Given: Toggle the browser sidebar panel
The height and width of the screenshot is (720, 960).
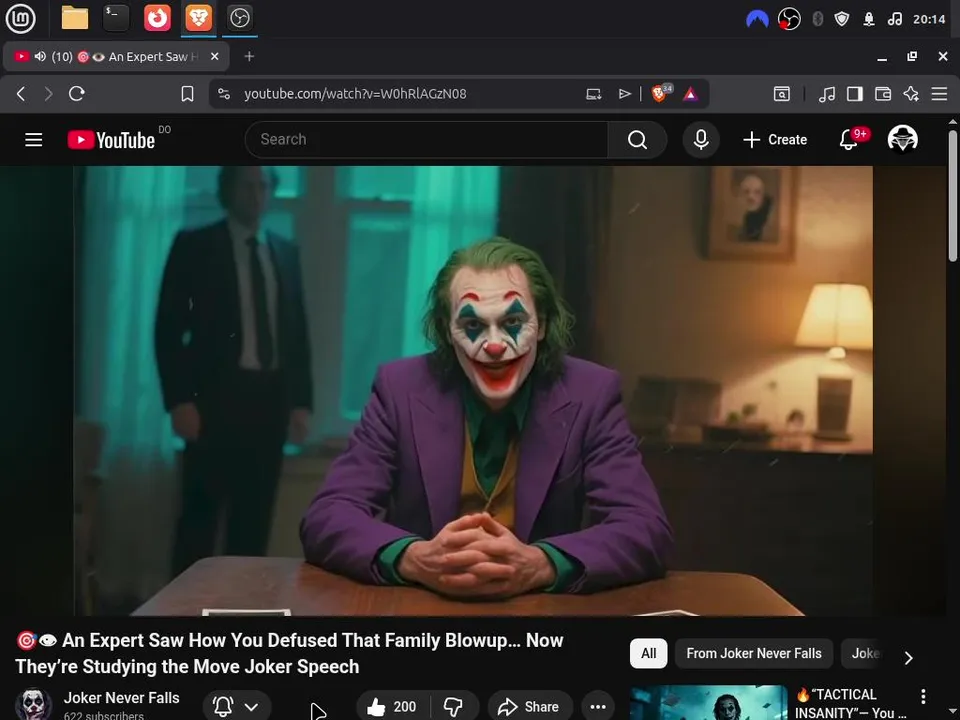Looking at the screenshot, I should pyautogui.click(x=855, y=94).
